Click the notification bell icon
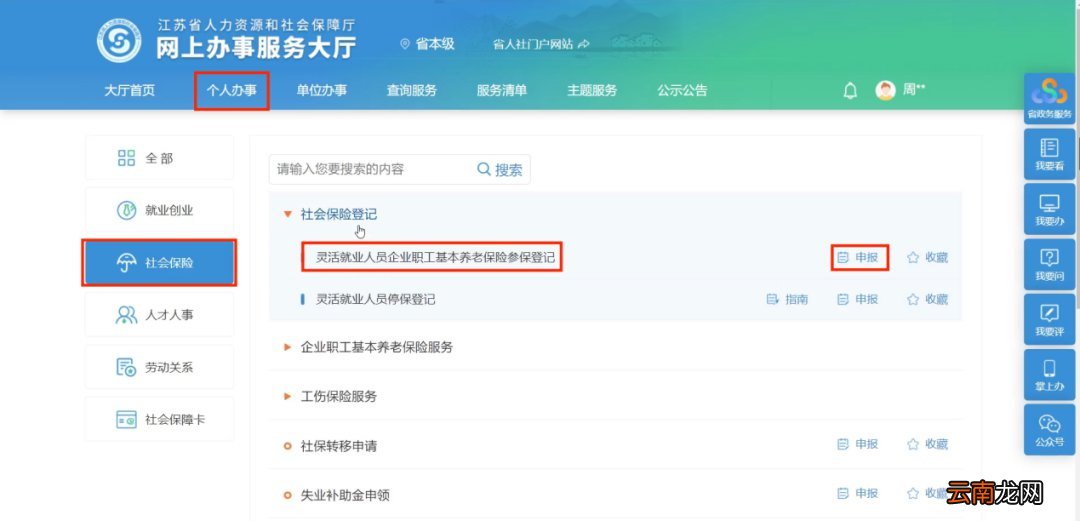Viewport: 1080px width, 521px height. (851, 90)
